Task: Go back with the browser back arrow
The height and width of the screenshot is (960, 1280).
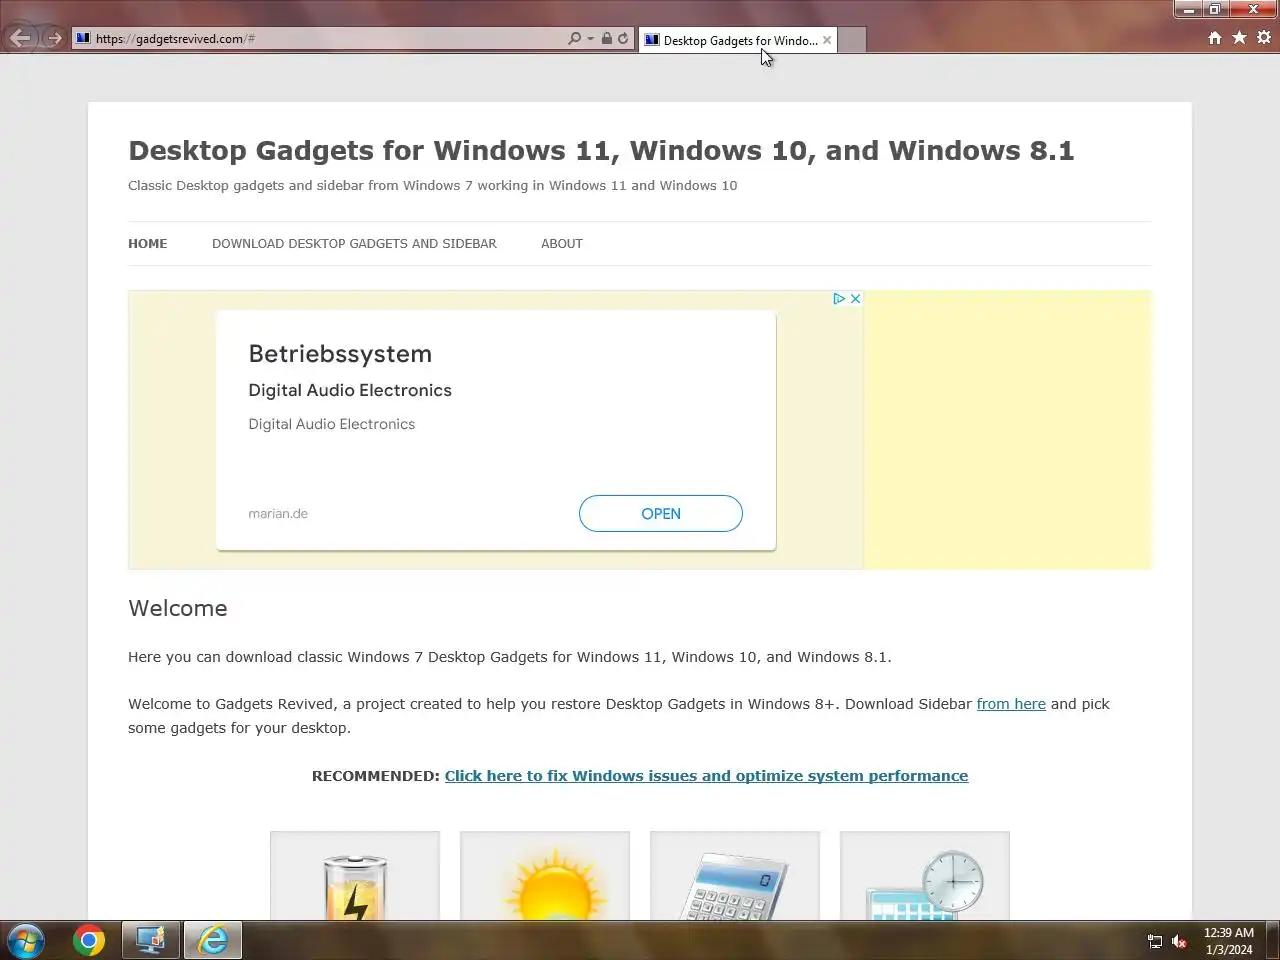Action: pos(20,38)
